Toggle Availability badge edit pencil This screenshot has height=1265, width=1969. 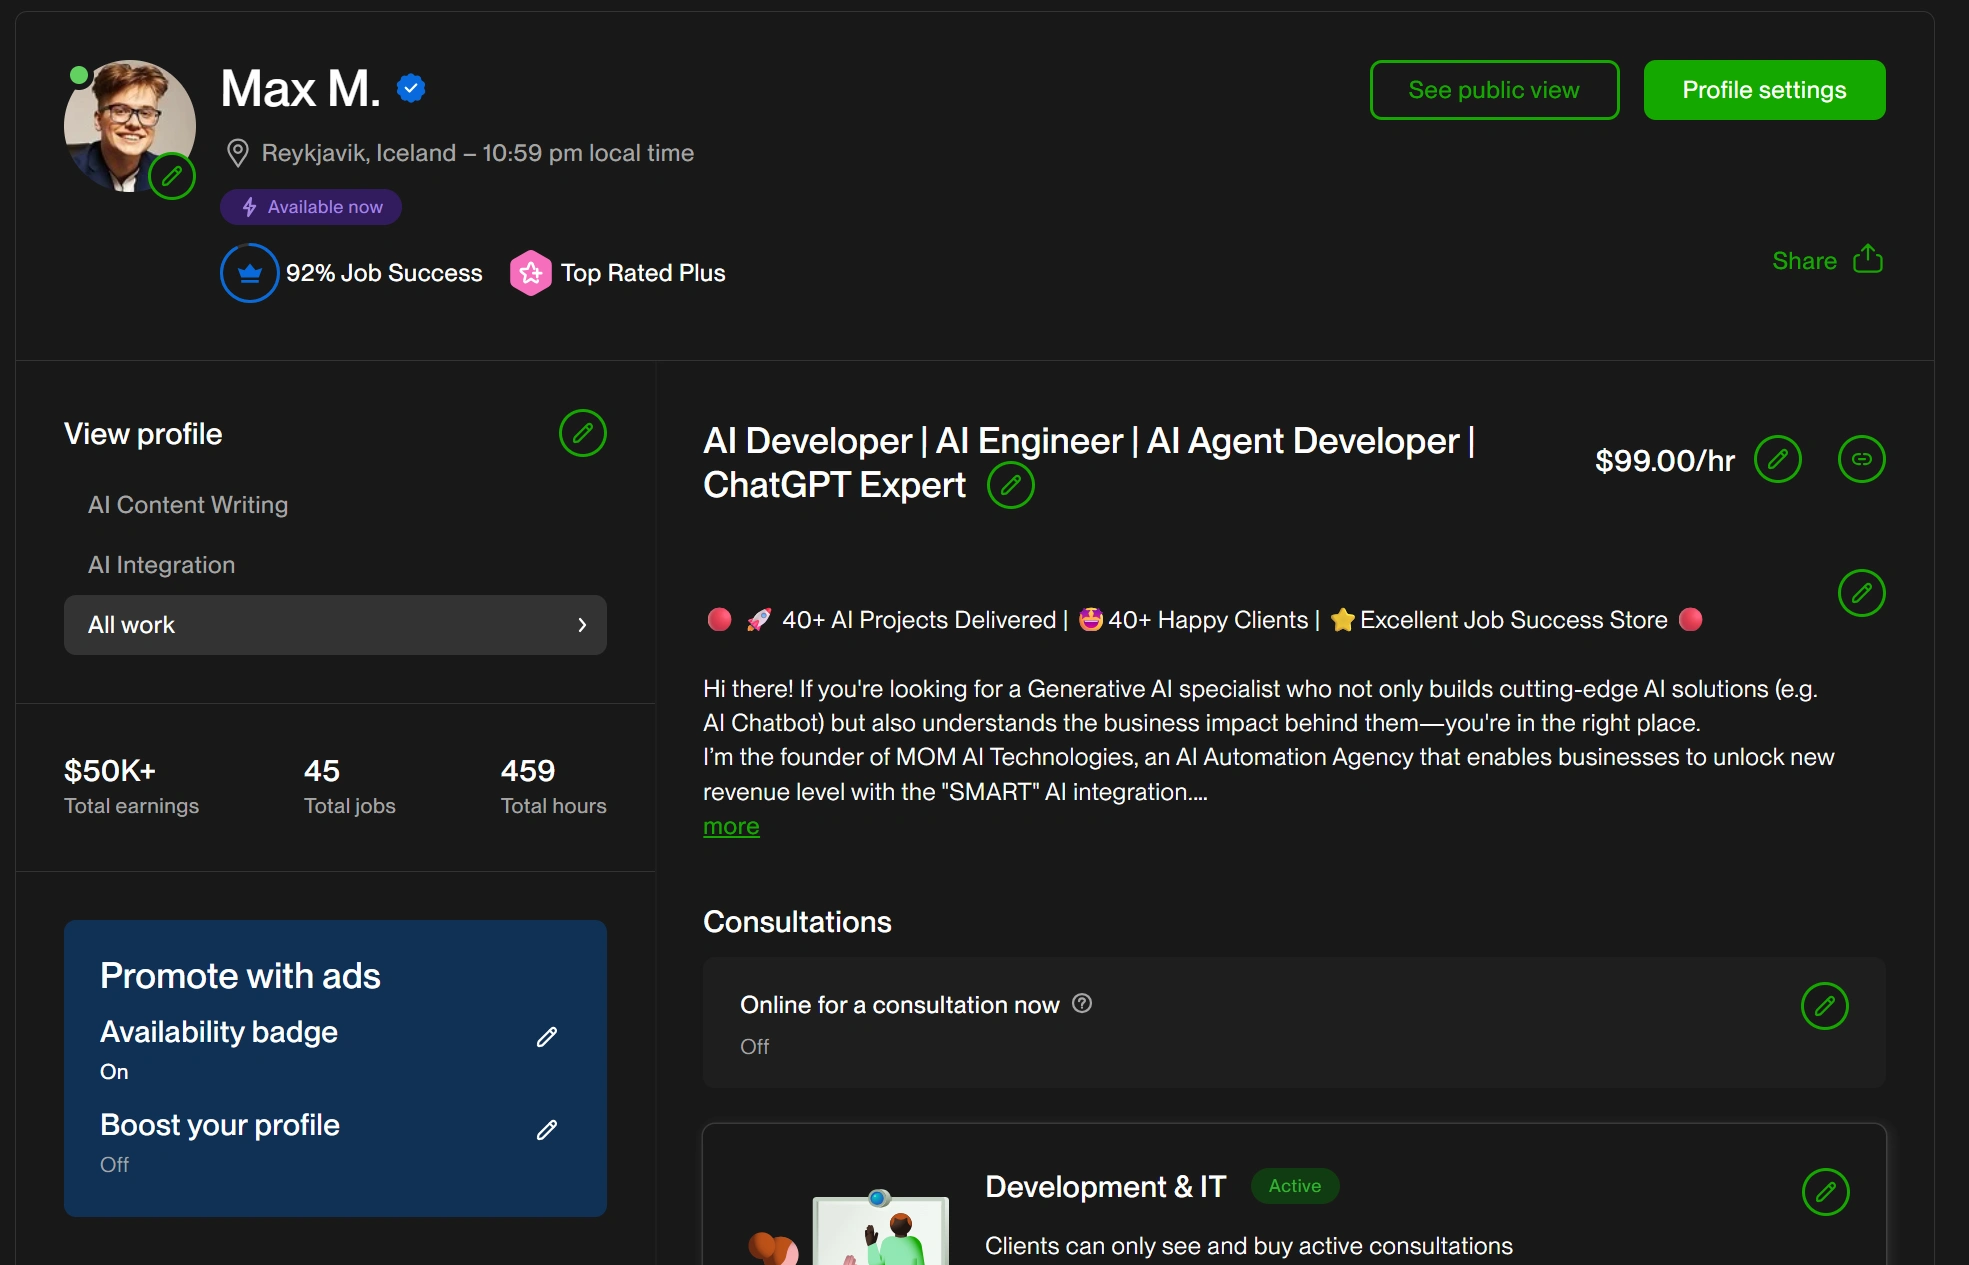[546, 1037]
